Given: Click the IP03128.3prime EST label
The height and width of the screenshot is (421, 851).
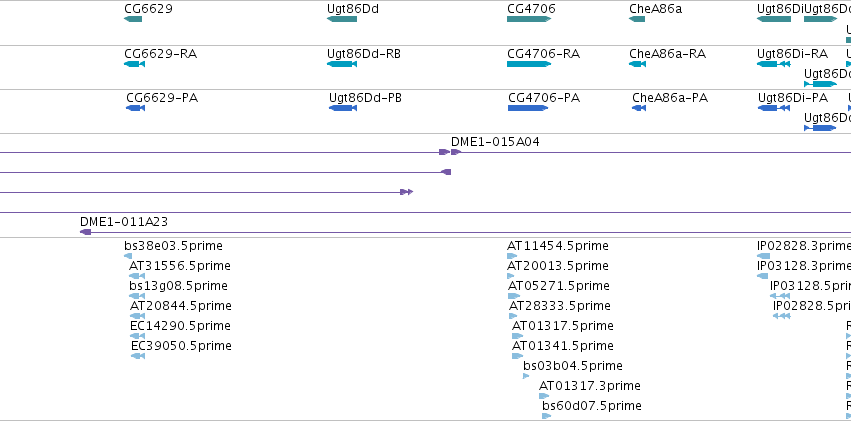Looking at the screenshot, I should click(804, 266).
